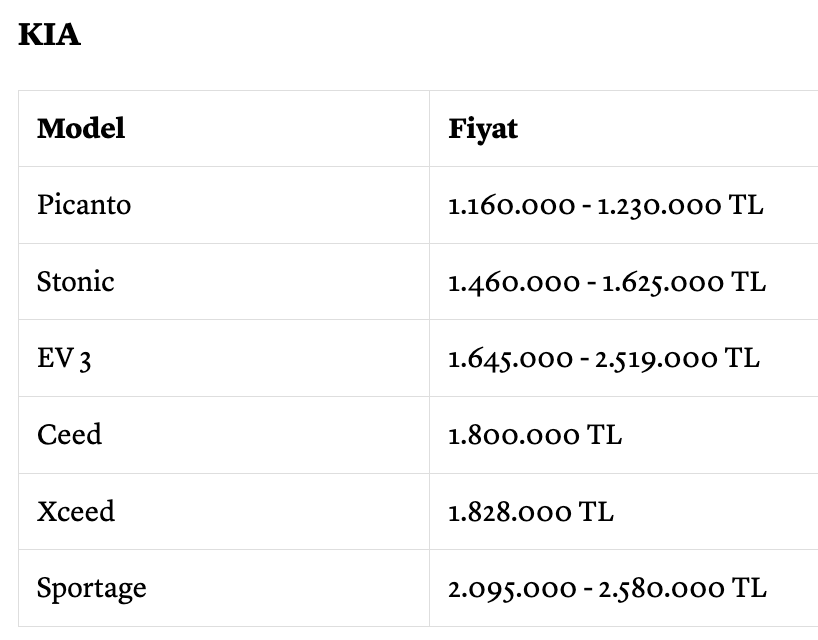
Task: Click the Xceed price 1.828.000 TL
Action: pyautogui.click(x=531, y=512)
